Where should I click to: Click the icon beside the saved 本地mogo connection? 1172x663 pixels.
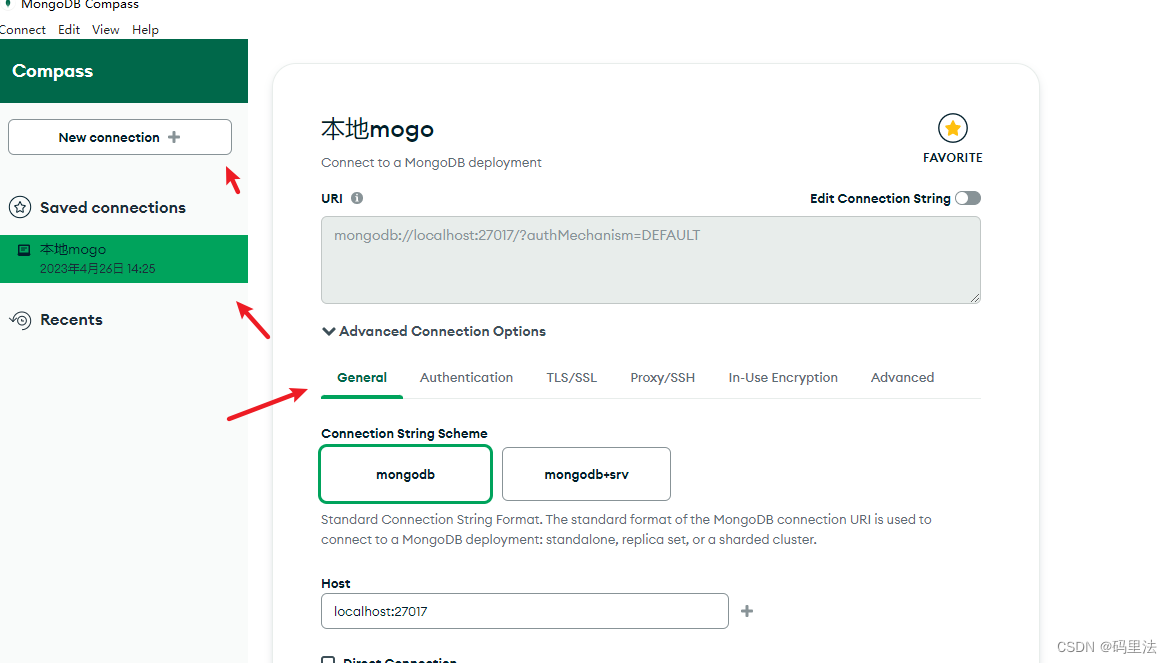coord(24,250)
